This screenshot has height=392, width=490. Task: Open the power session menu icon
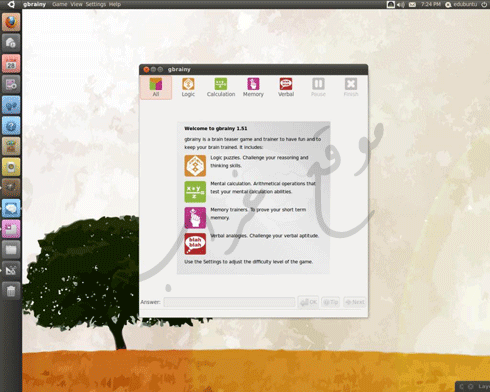484,4
